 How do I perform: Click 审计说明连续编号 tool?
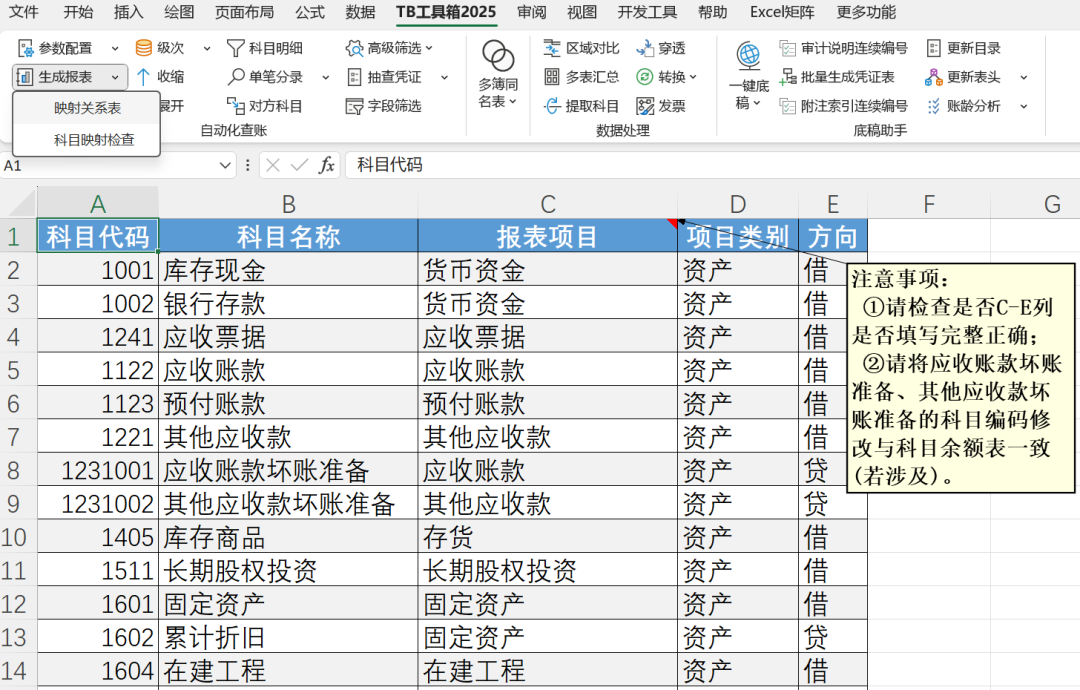tap(843, 48)
